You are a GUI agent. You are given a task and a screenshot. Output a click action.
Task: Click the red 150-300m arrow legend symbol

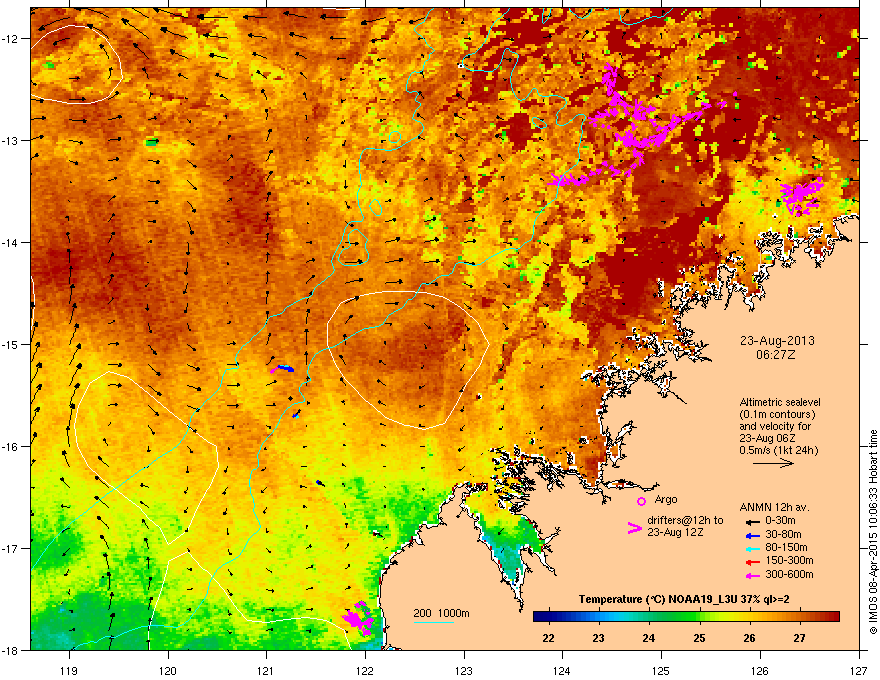click(752, 562)
